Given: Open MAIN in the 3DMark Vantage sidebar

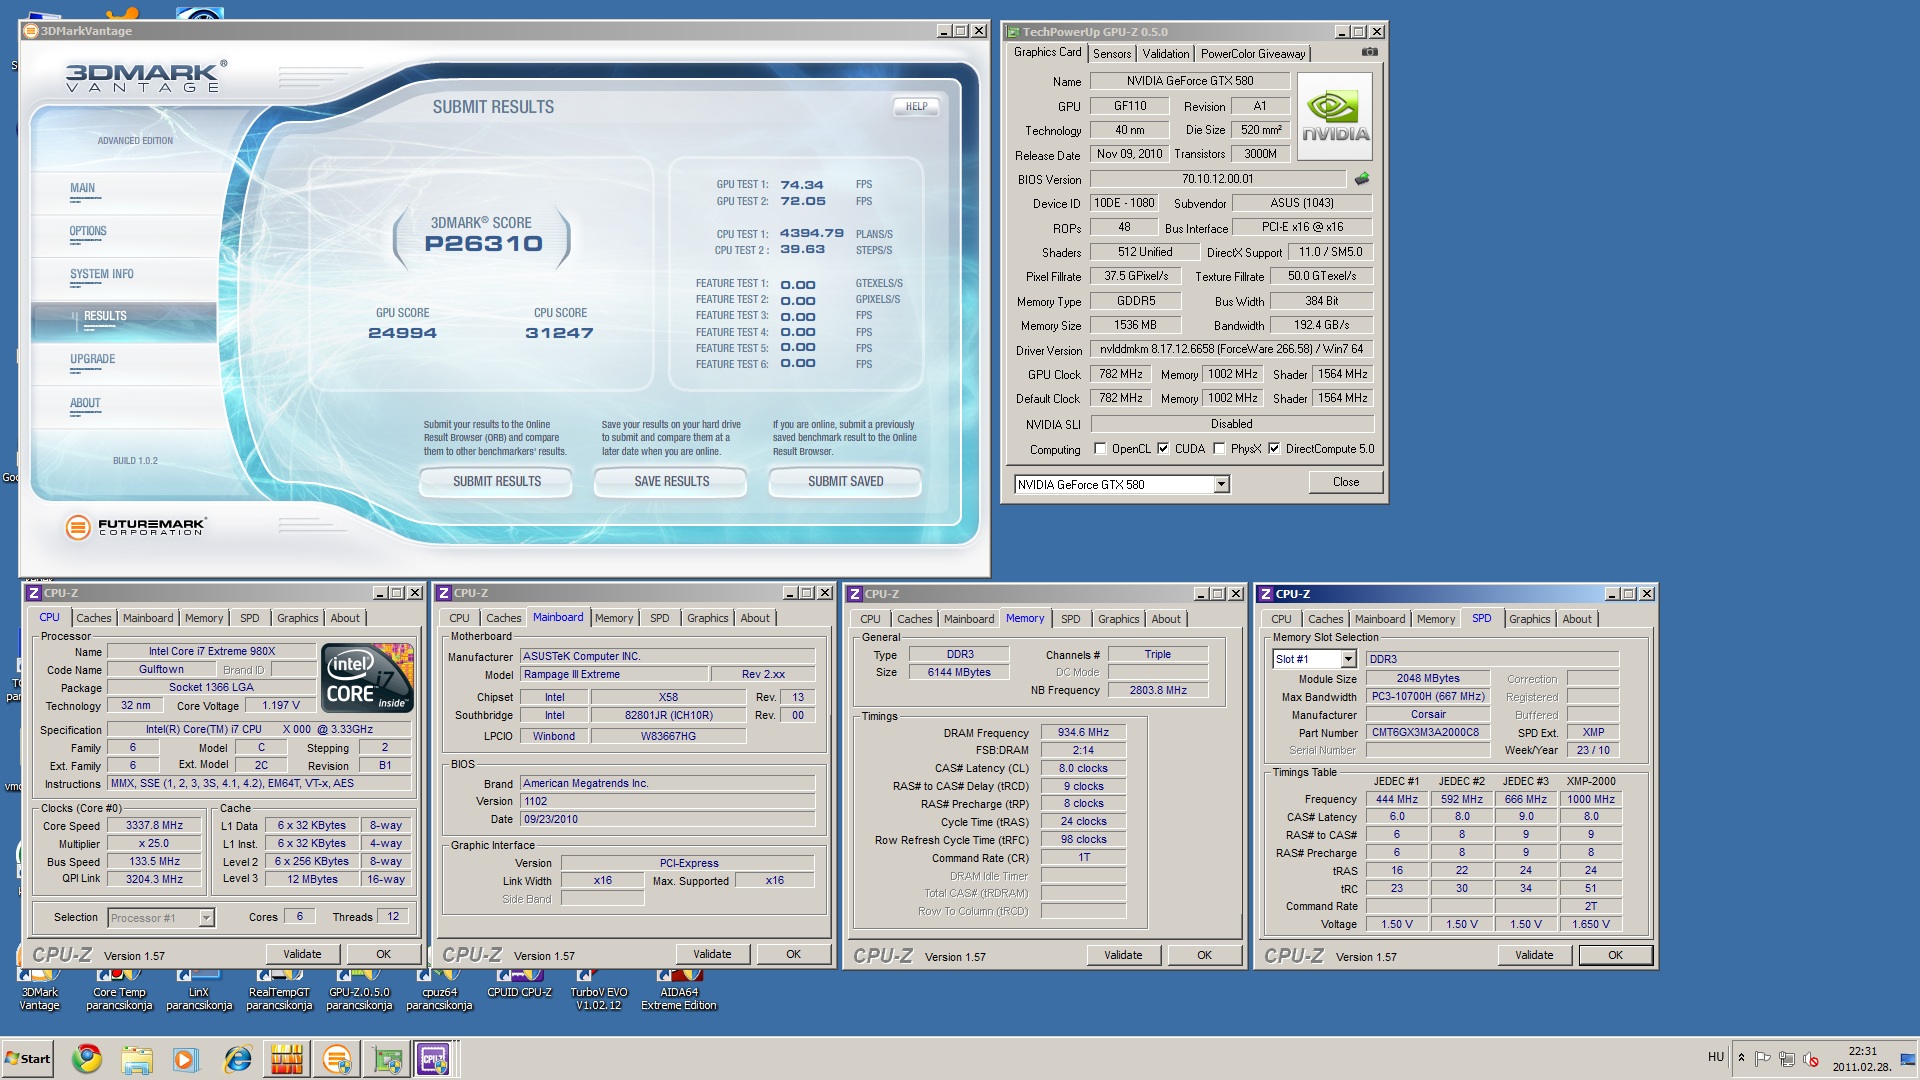Looking at the screenshot, I should coord(82,188).
